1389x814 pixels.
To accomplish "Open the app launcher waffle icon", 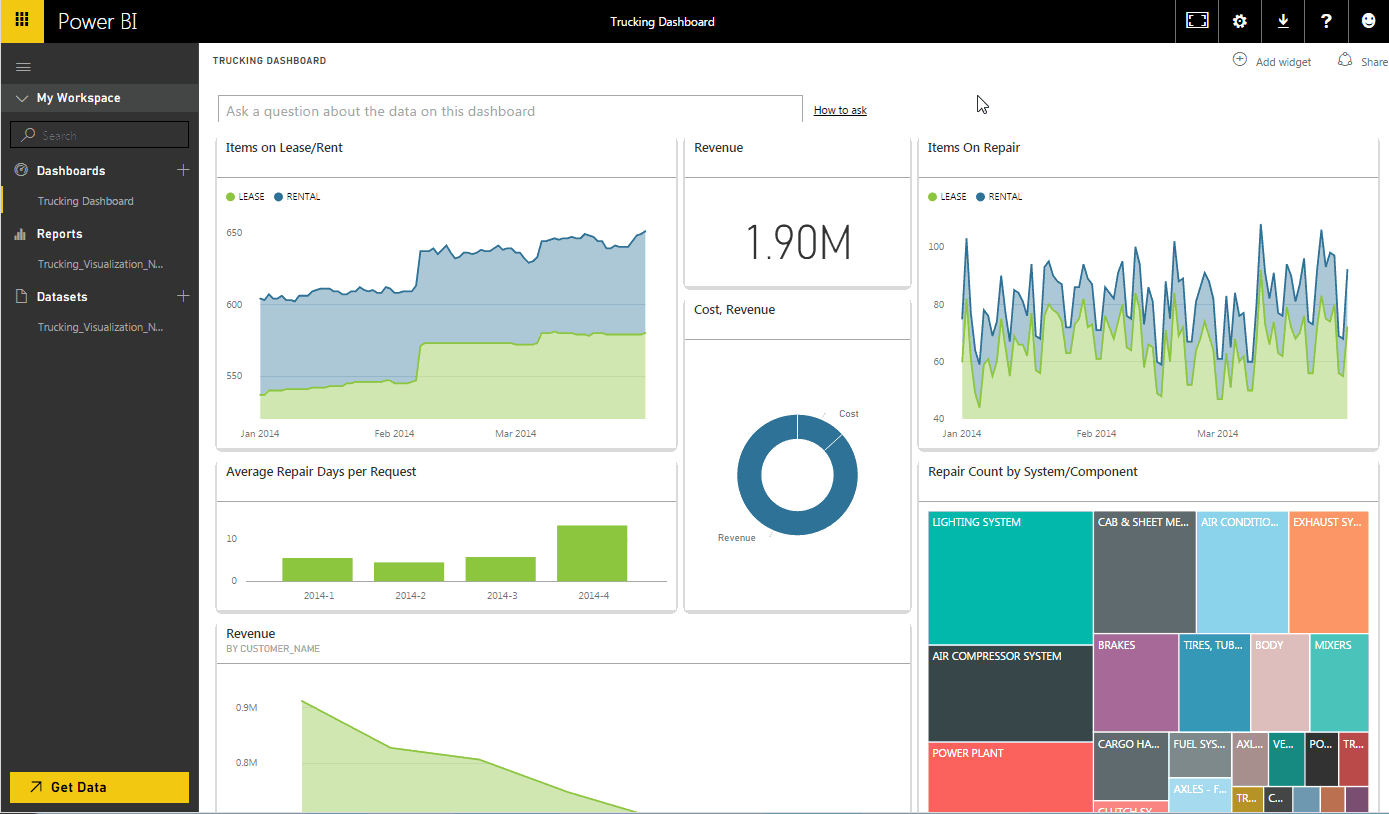I will (x=22, y=21).
